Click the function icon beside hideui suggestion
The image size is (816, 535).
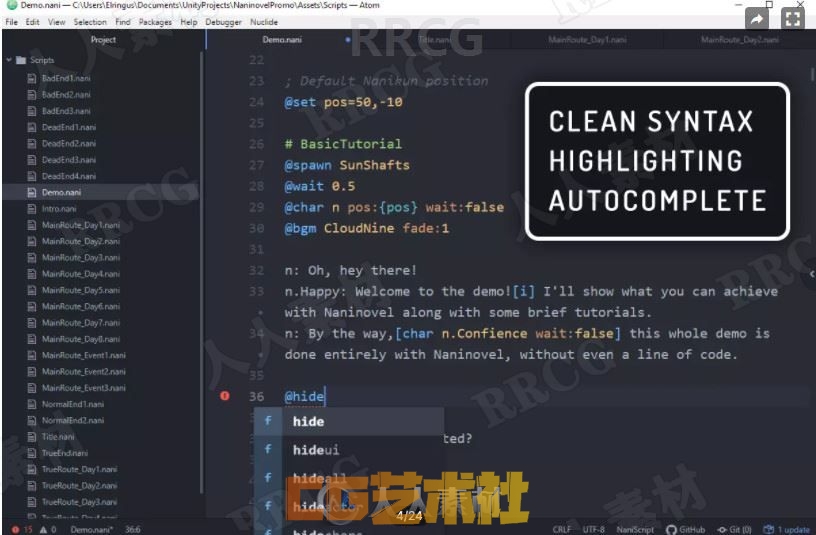tap(268, 449)
